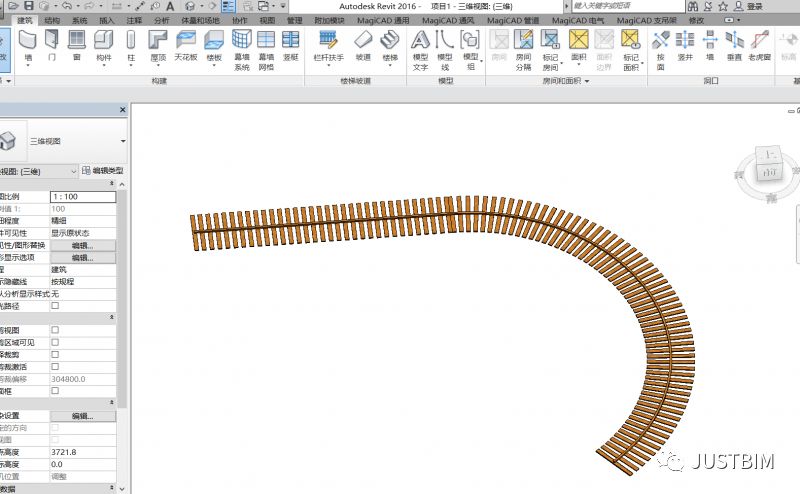Select the Mullion (竖梃) tool
The width and height of the screenshot is (800, 494).
coord(290,45)
